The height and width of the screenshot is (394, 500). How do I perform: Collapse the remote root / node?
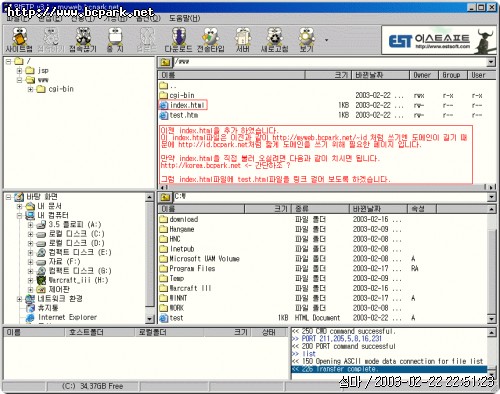tap(9, 61)
